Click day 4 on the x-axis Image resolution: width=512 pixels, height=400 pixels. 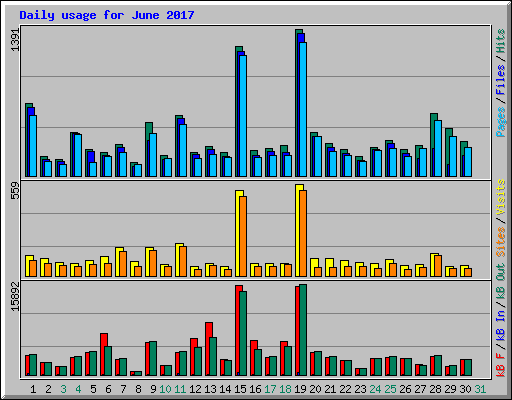[78, 389]
